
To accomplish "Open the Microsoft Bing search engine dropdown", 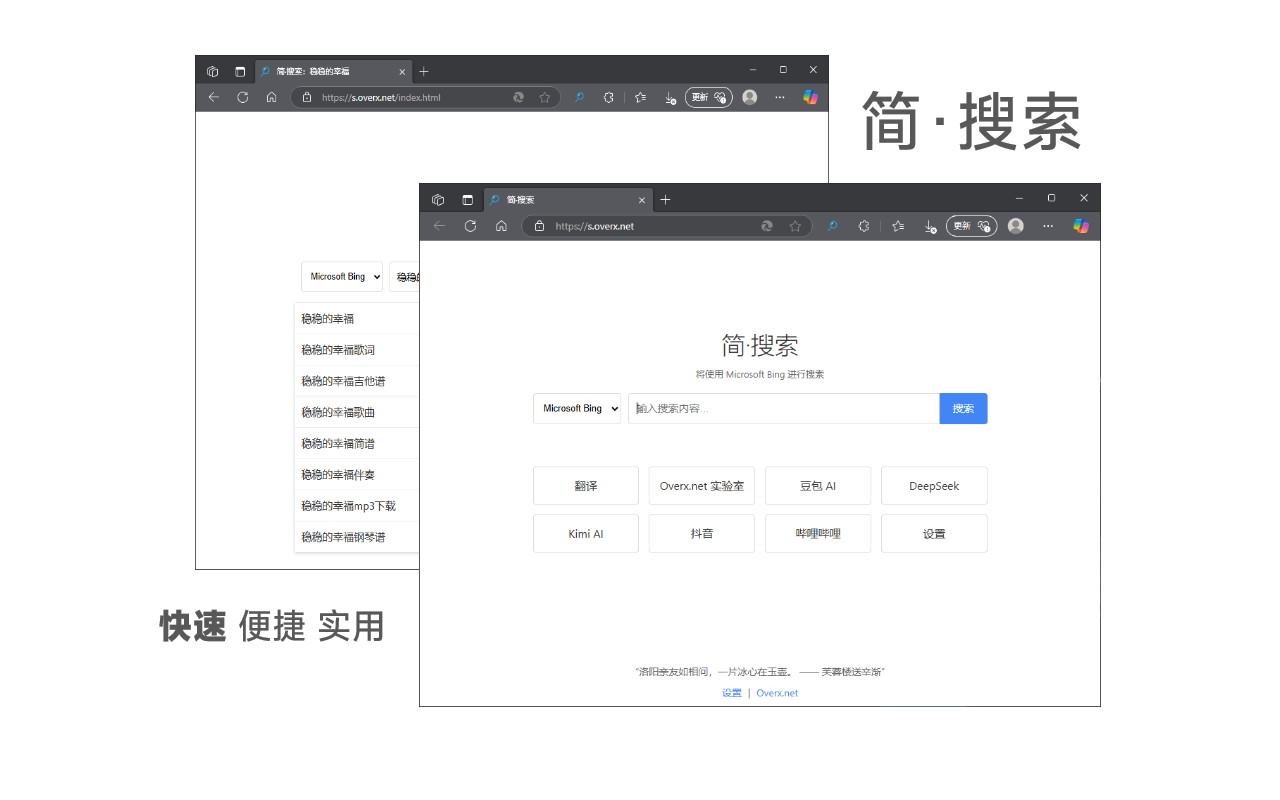I will point(577,408).
